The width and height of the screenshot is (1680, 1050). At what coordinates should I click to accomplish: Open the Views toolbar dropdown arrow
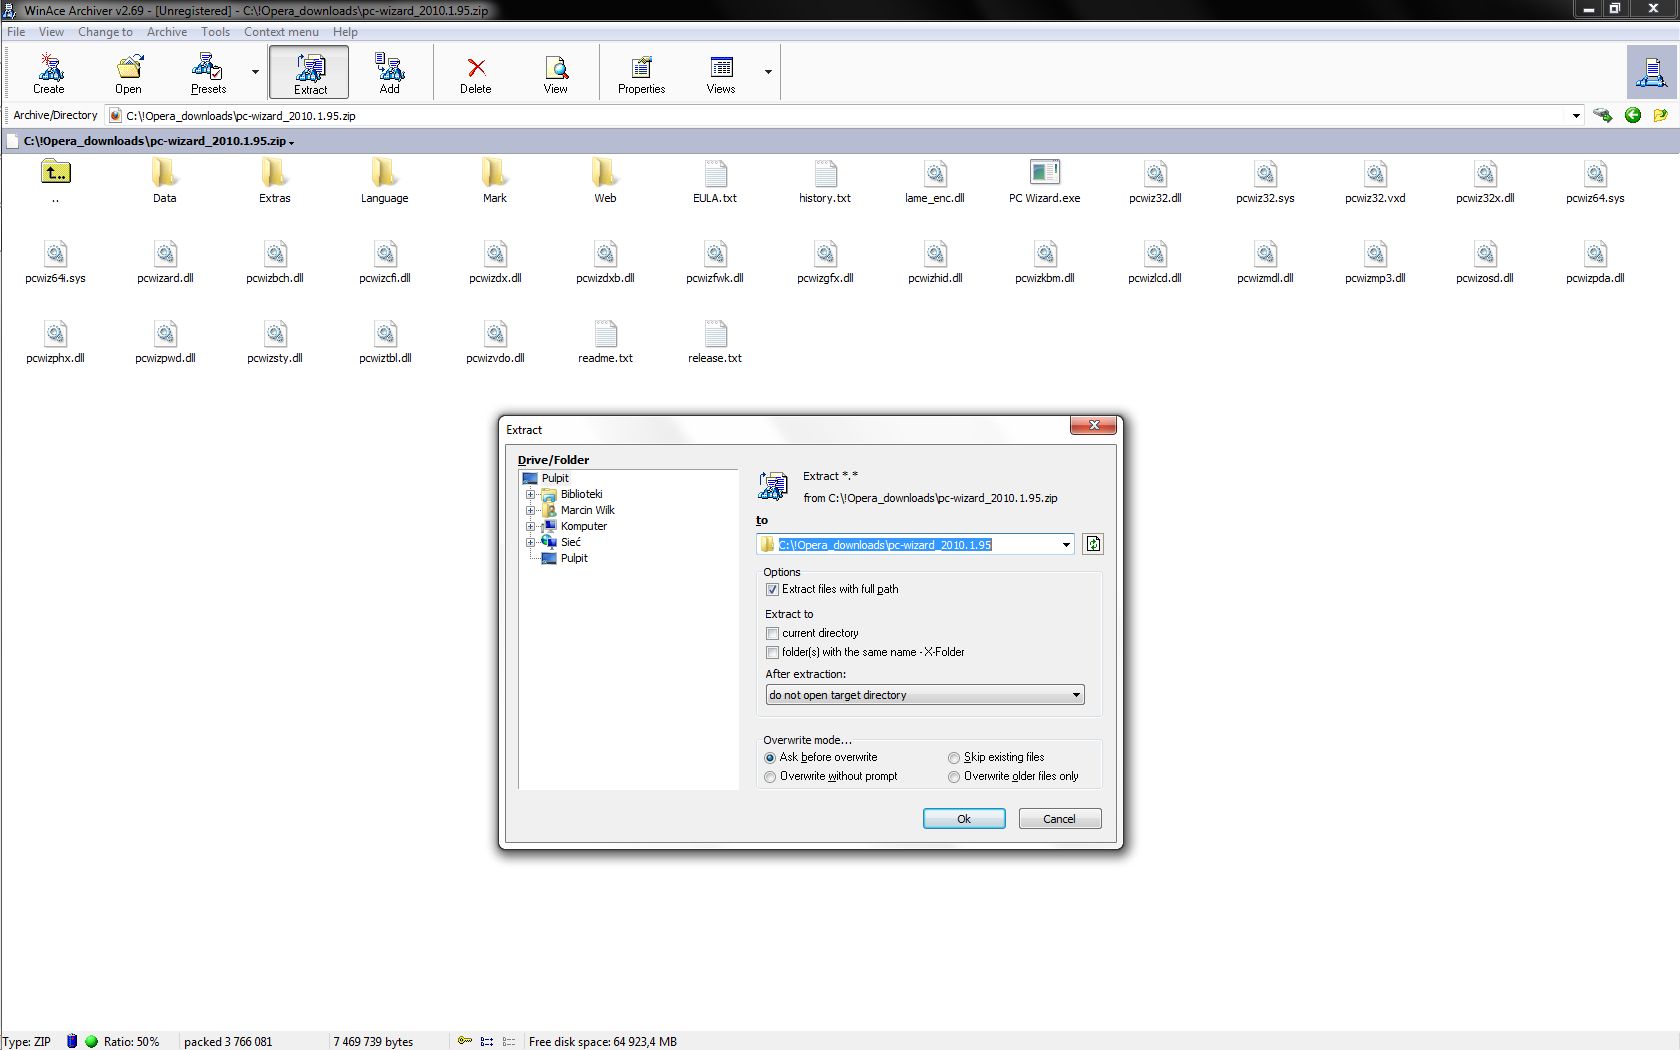tap(768, 72)
